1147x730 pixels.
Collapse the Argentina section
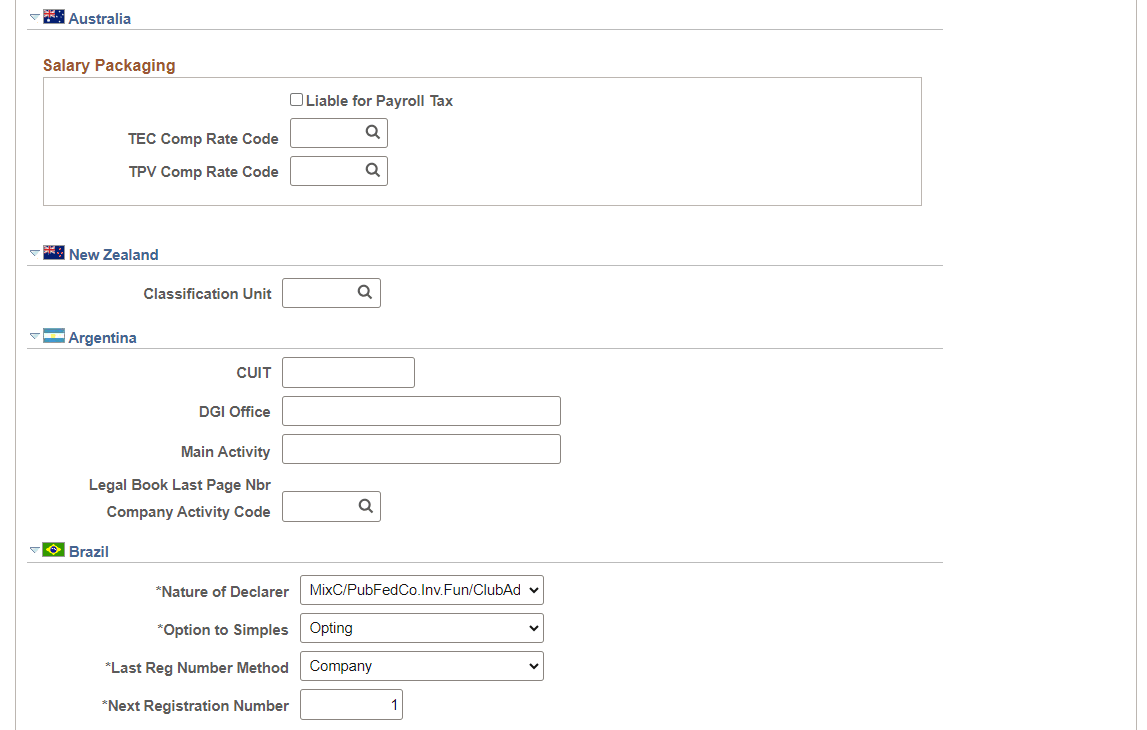click(x=34, y=336)
